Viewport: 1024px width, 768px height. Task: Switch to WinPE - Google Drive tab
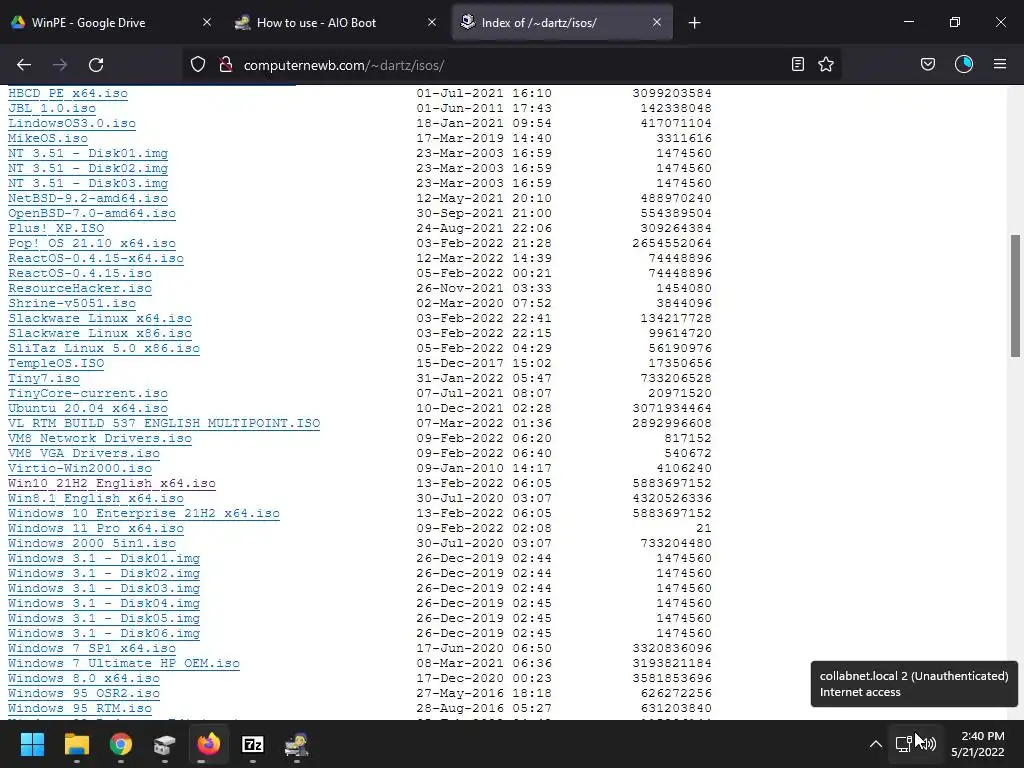(x=111, y=22)
